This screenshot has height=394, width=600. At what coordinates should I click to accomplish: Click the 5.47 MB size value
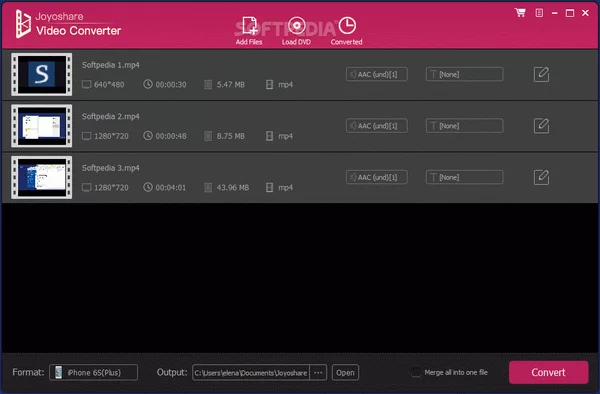230,85
